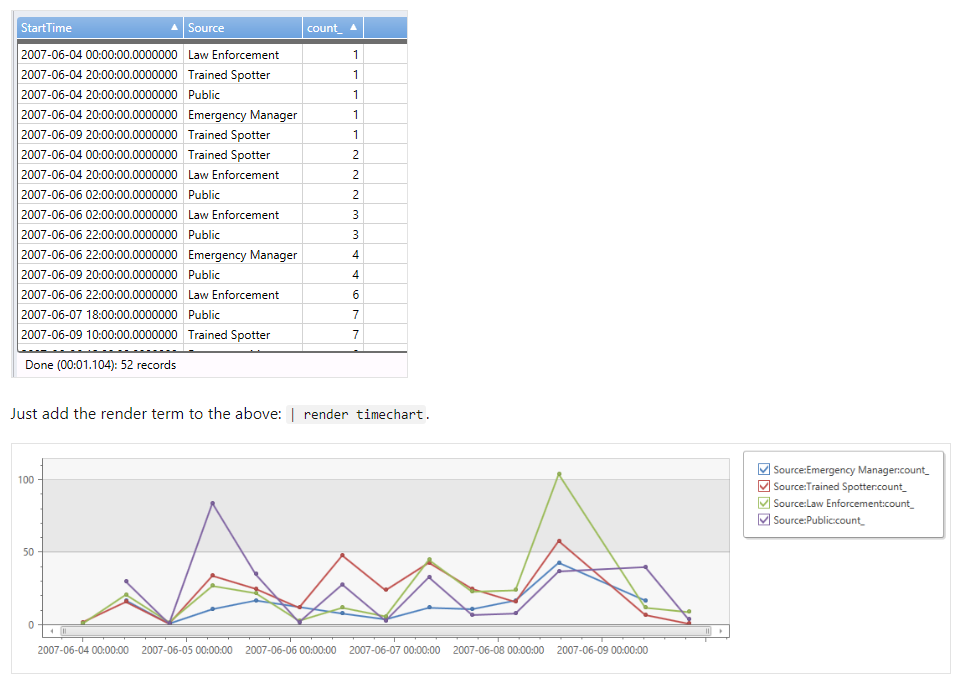The image size is (960, 679).
Task: Click x-axis label '2007-06-07 00:00:00'
Action: pyautogui.click(x=394, y=650)
